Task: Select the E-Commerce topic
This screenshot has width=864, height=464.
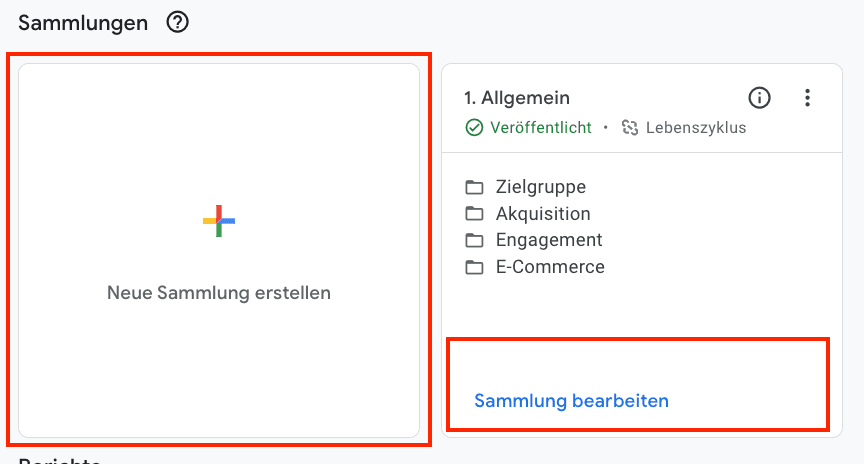Action: point(550,267)
